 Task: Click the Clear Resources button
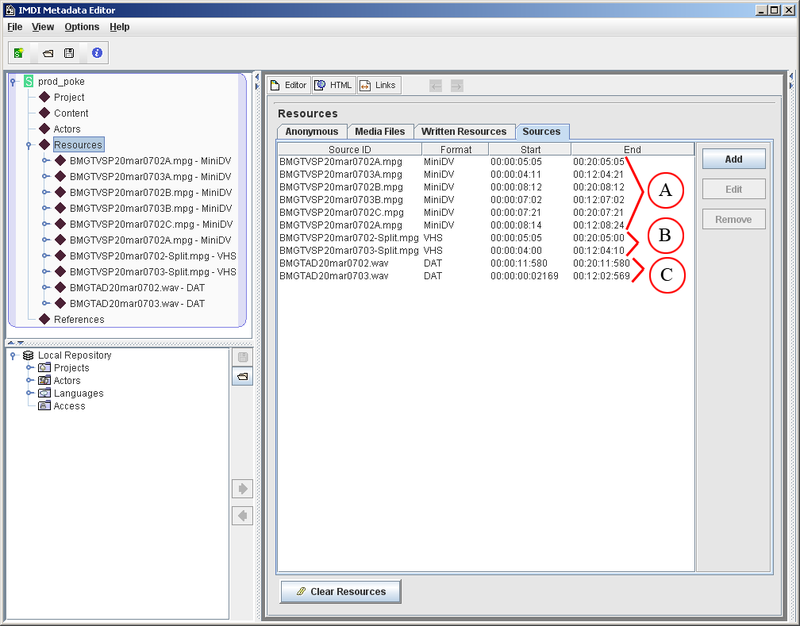tap(340, 591)
